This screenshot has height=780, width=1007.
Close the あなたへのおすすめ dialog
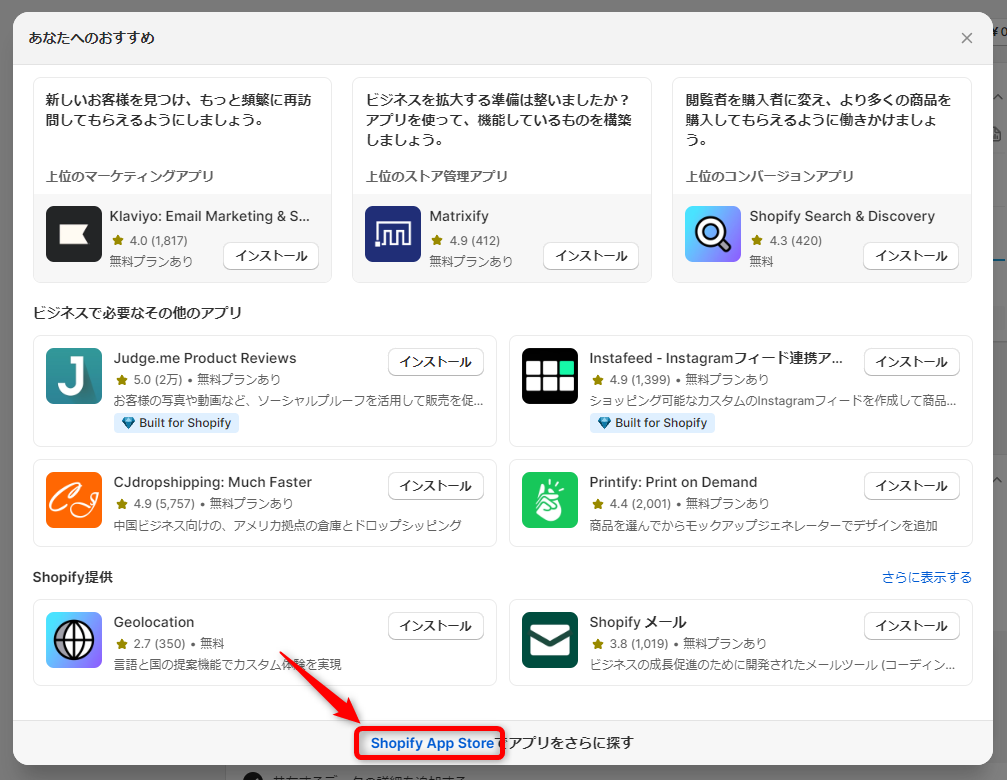point(967,38)
